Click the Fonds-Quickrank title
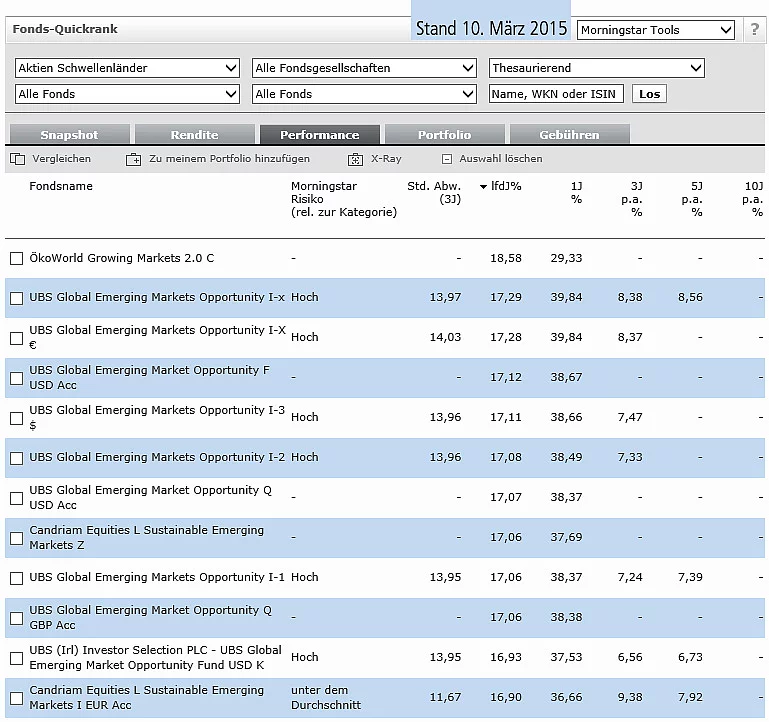 tap(65, 29)
